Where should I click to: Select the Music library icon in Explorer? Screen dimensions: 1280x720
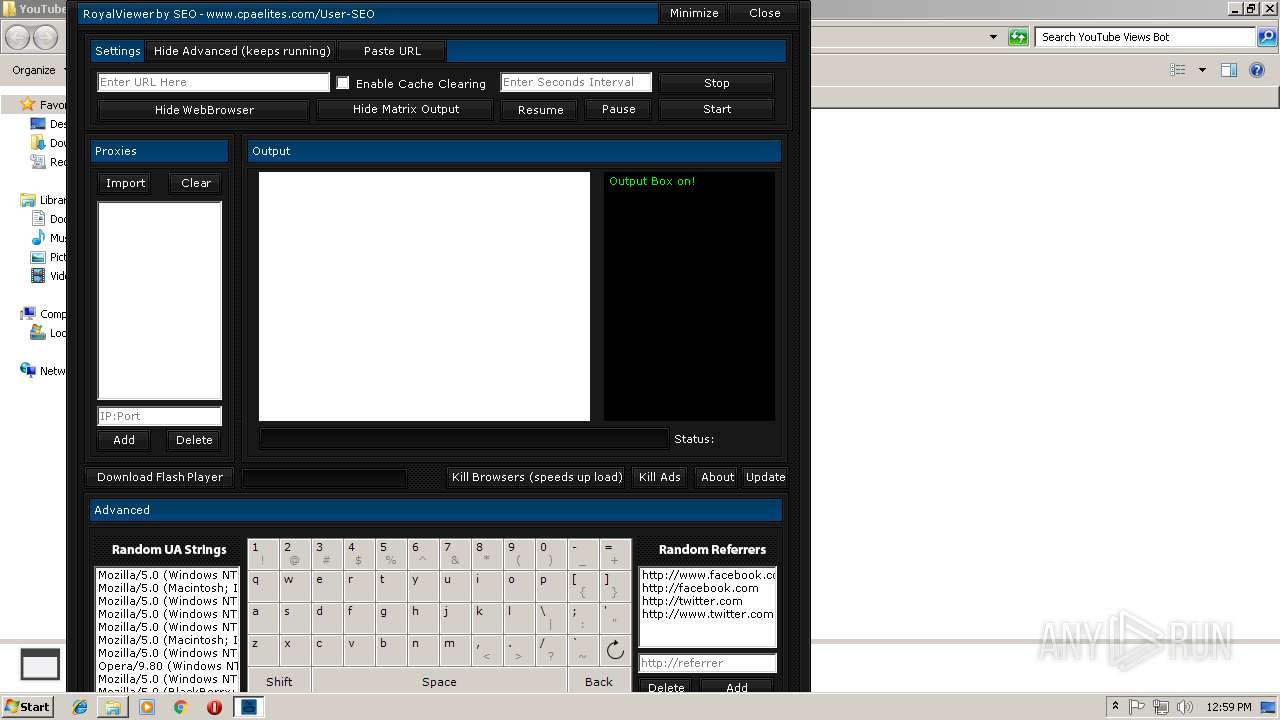coord(38,238)
